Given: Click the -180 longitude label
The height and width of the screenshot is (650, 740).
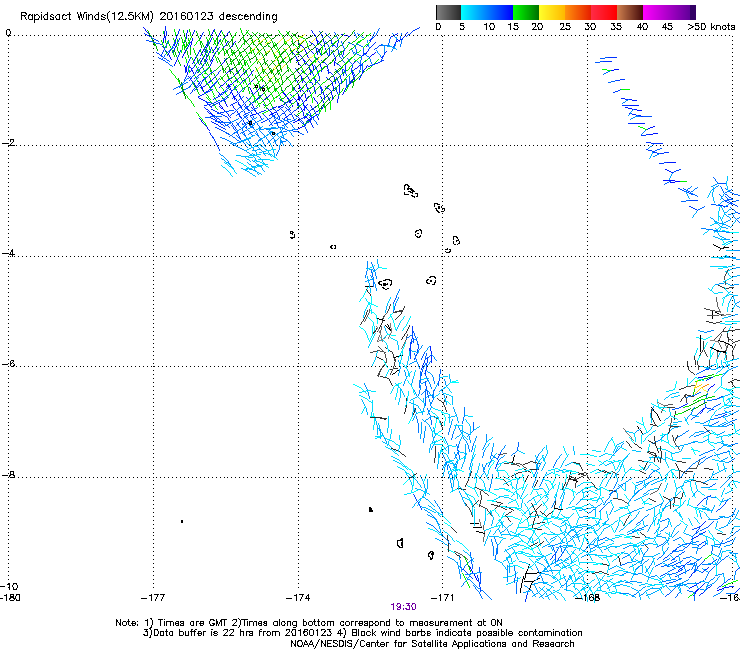Looking at the screenshot, I should pyautogui.click(x=10, y=598).
